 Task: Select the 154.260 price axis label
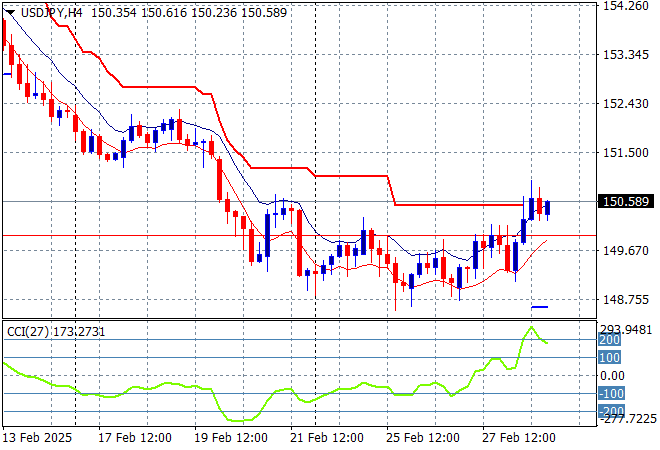(624, 6)
